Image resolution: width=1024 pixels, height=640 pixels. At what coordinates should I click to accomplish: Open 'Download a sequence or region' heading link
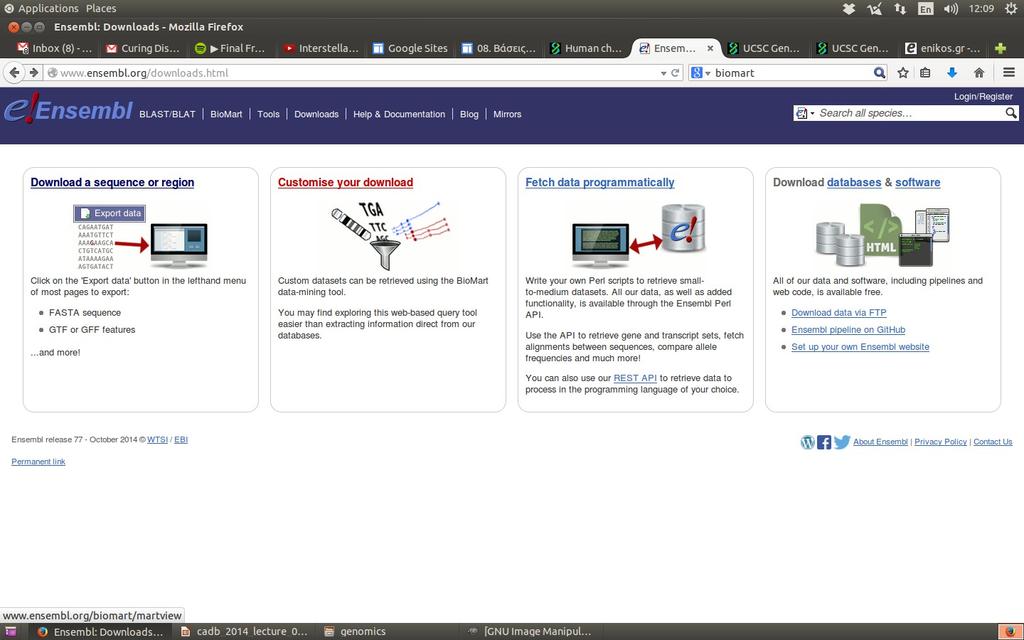tap(112, 182)
